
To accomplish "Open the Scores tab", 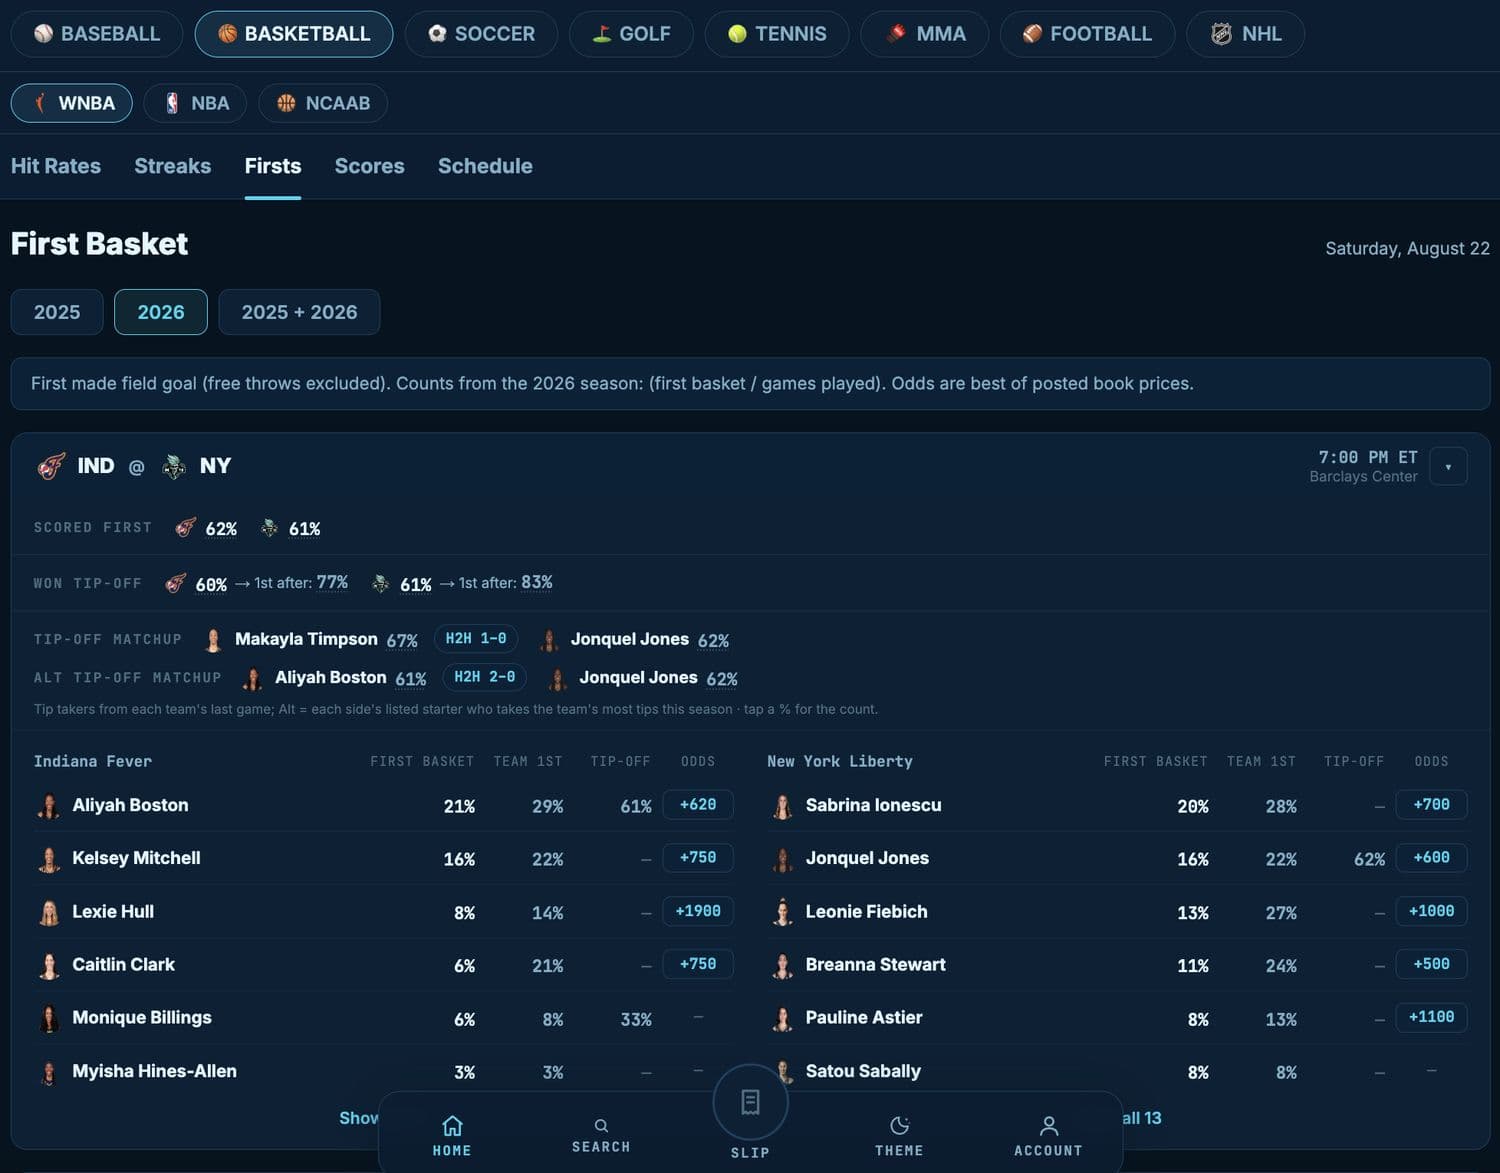I will click(370, 166).
